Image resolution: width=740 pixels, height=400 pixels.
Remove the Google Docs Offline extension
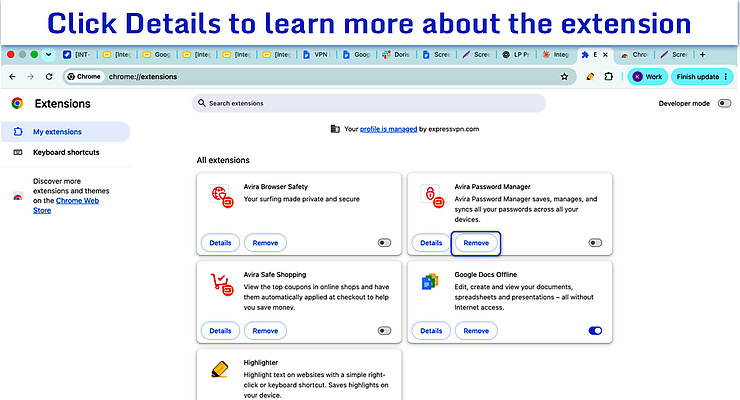coord(476,331)
